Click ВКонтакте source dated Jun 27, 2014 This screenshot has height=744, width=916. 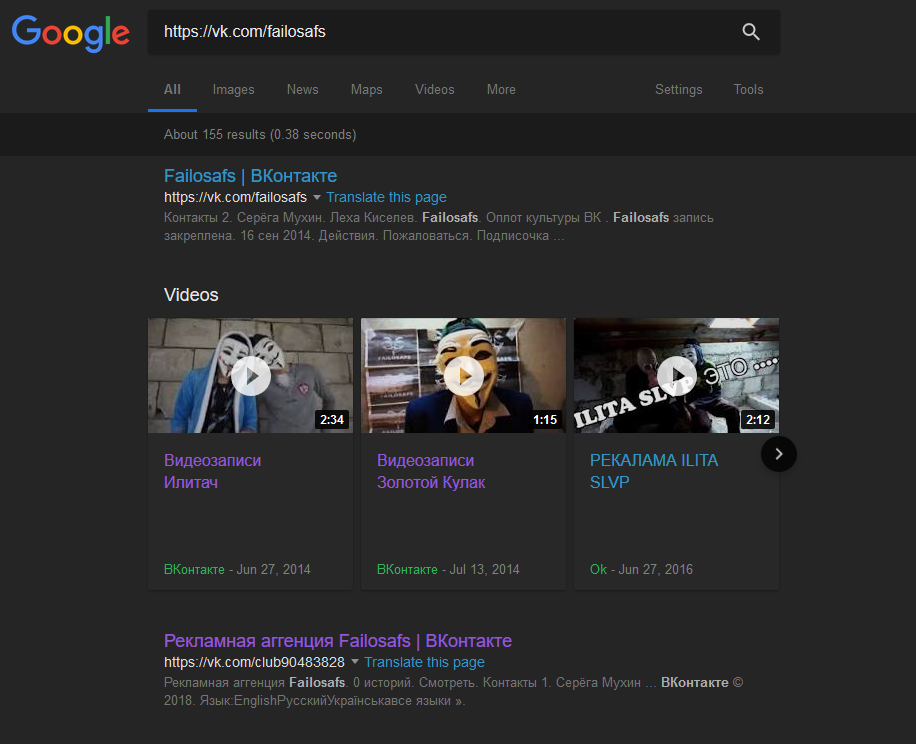[x=194, y=569]
